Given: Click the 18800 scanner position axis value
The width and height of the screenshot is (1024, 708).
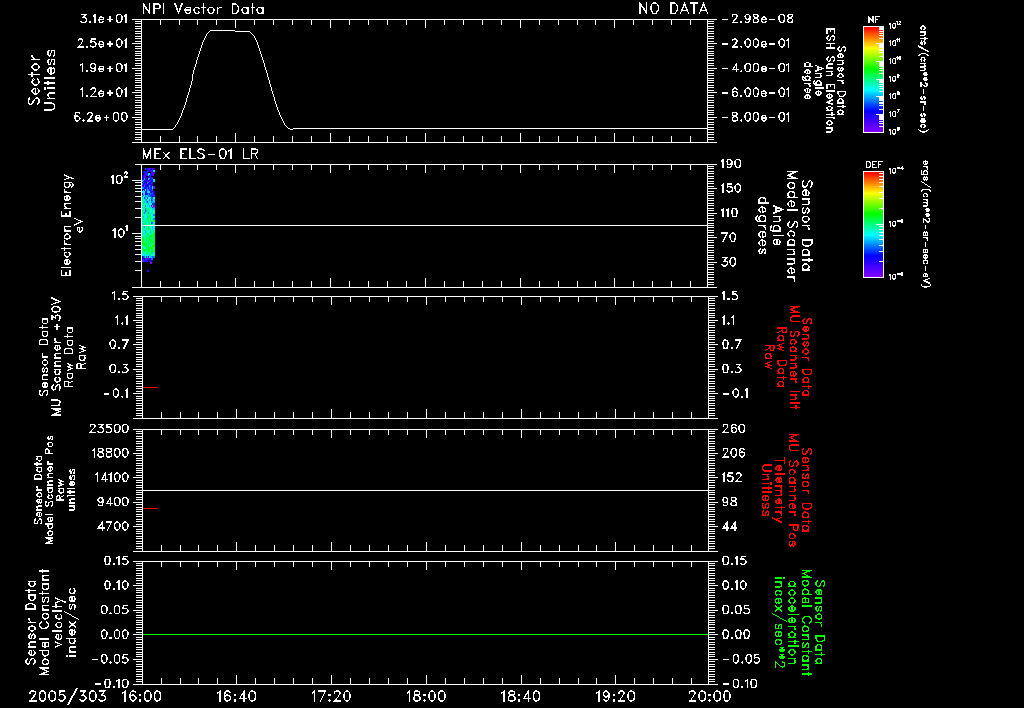Looking at the screenshot, I should click(x=110, y=453).
